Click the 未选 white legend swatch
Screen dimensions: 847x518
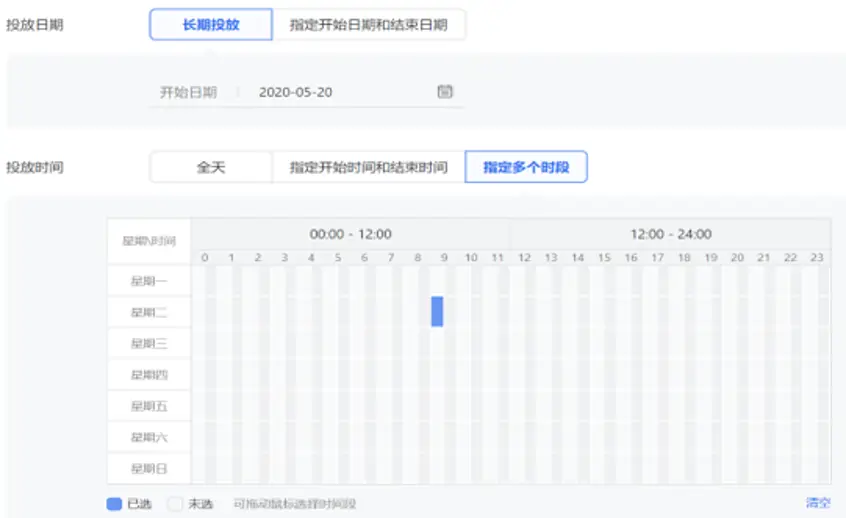(174, 504)
